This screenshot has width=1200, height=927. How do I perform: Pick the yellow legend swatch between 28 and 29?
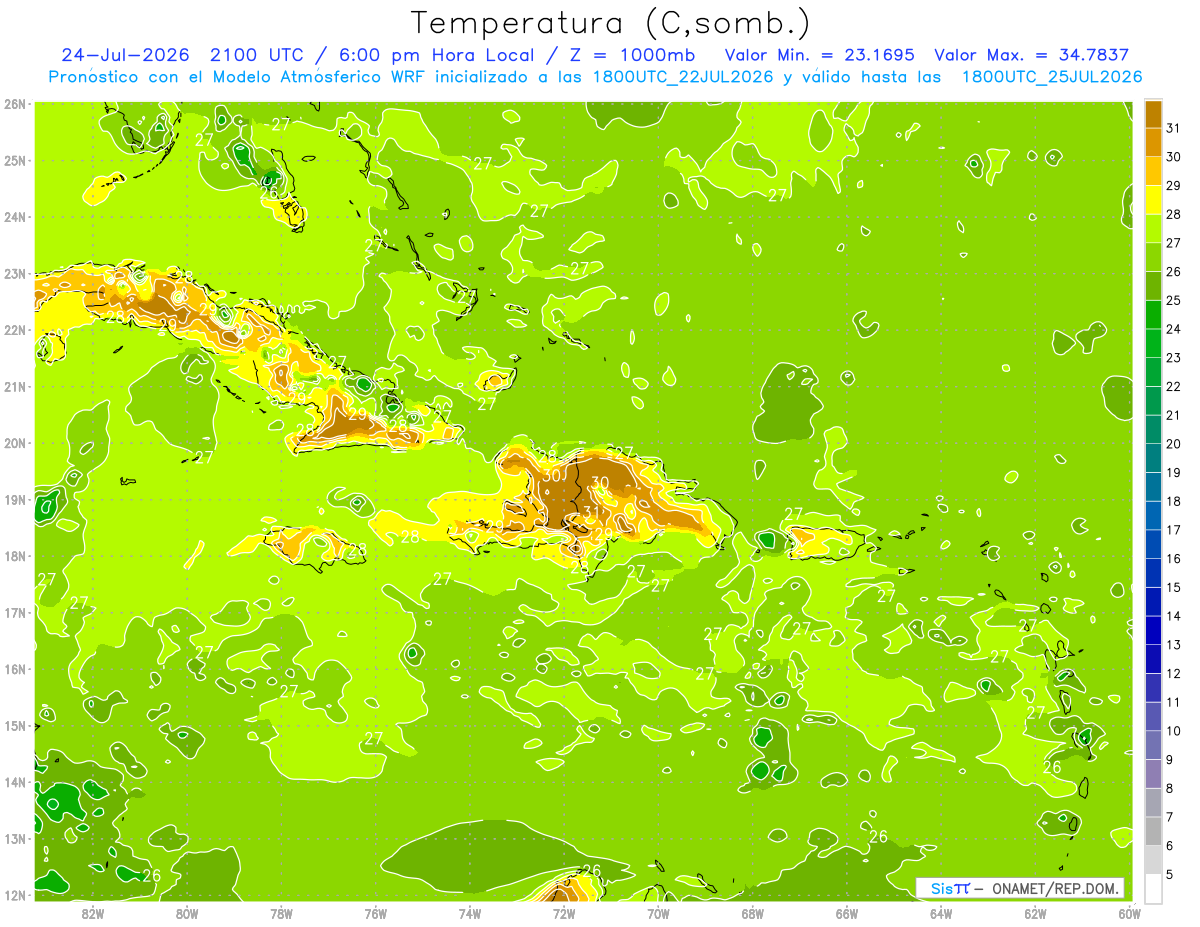[x=1153, y=200]
